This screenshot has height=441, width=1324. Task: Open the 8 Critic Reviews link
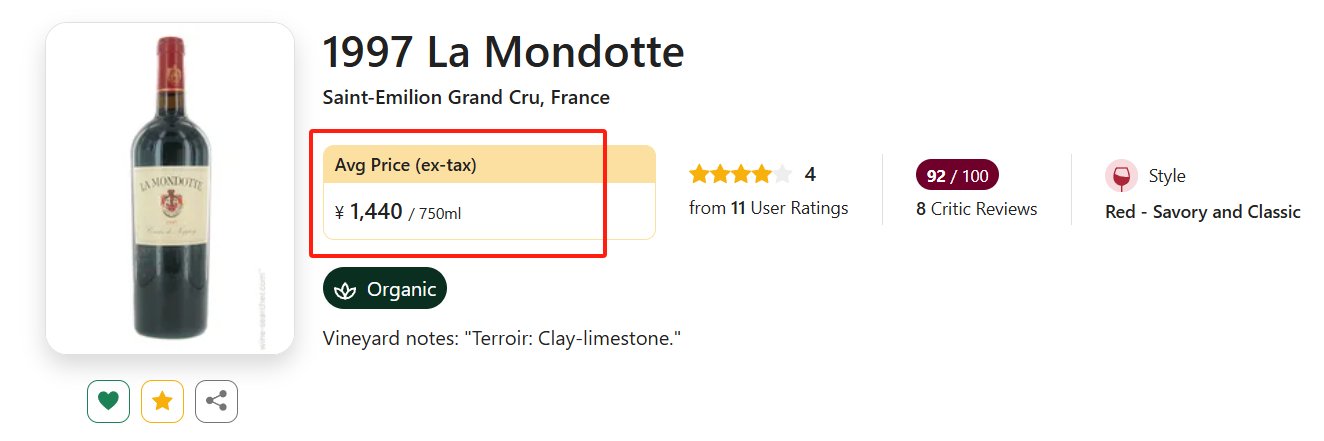tap(976, 209)
